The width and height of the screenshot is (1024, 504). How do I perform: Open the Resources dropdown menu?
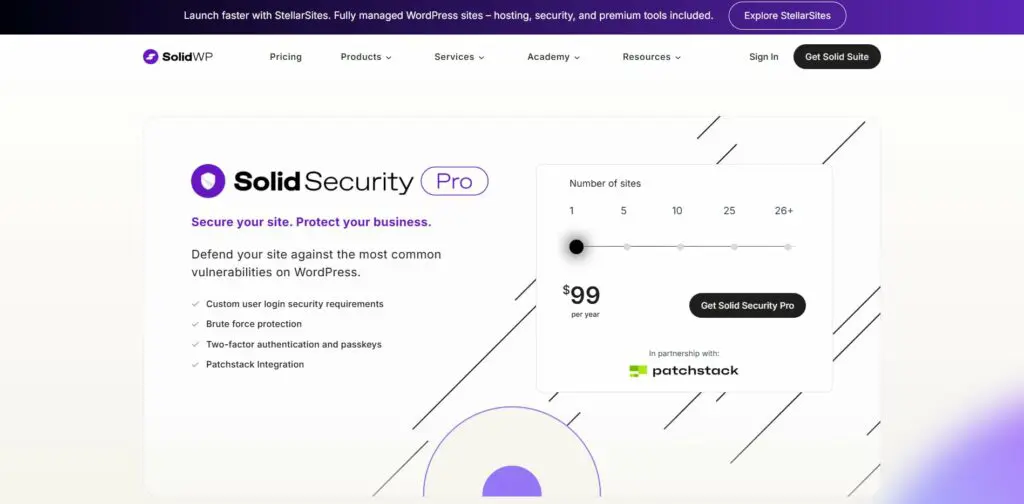pyautogui.click(x=651, y=57)
